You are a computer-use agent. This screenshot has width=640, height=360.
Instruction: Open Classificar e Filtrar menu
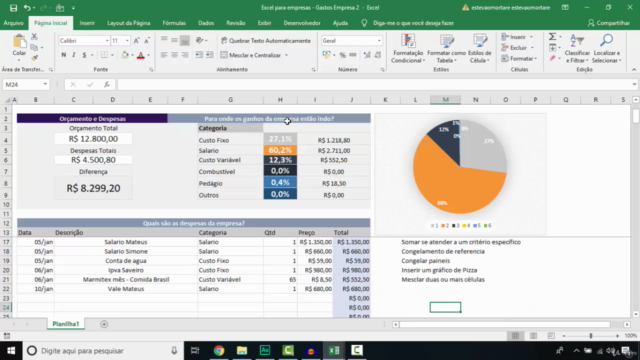pyautogui.click(x=577, y=49)
